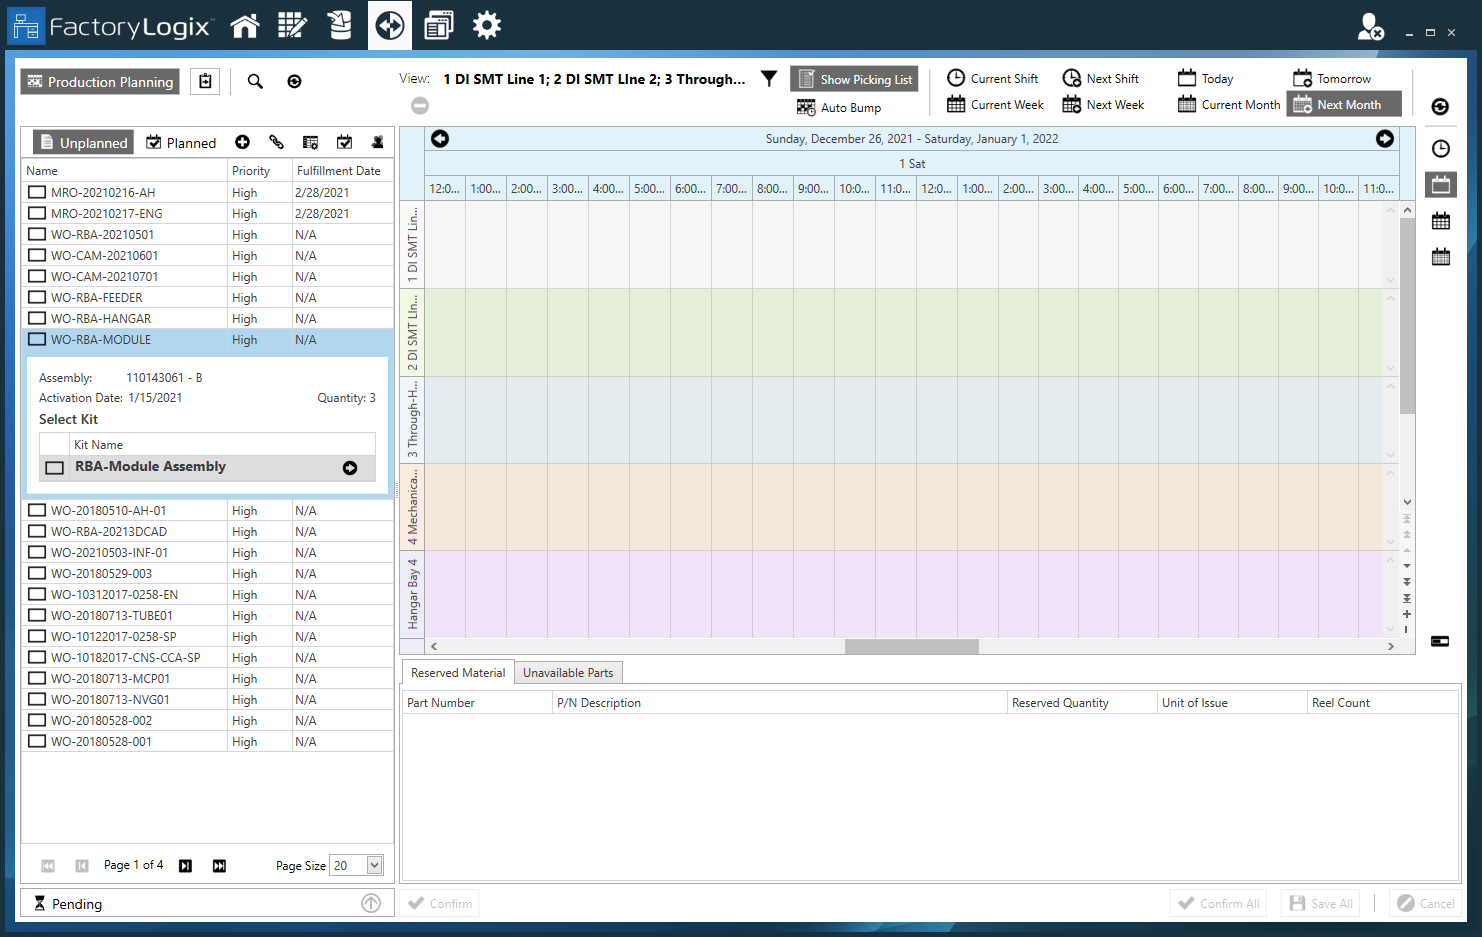Screen dimensions: 1482x937
Task: Open the Settings gear in top navigation
Action: click(487, 25)
